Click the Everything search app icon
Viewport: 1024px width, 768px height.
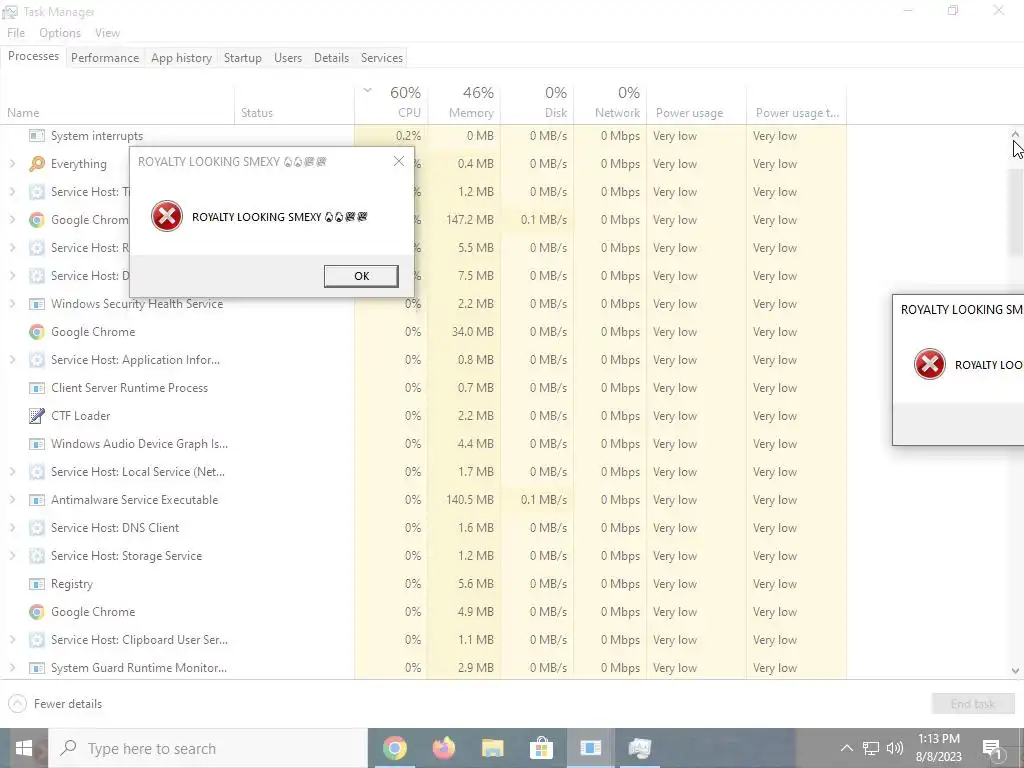[37, 164]
